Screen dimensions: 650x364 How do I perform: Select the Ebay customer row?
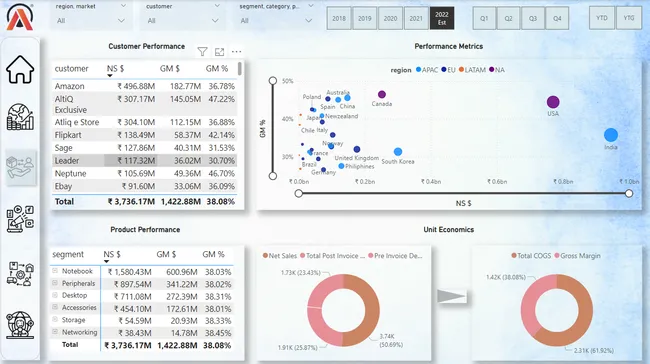pos(145,187)
